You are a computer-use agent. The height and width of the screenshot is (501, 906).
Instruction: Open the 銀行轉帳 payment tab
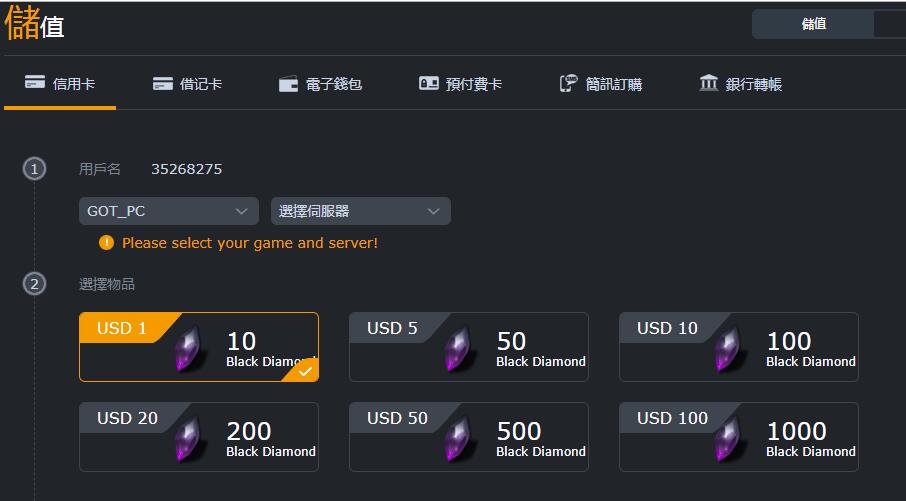[x=740, y=84]
